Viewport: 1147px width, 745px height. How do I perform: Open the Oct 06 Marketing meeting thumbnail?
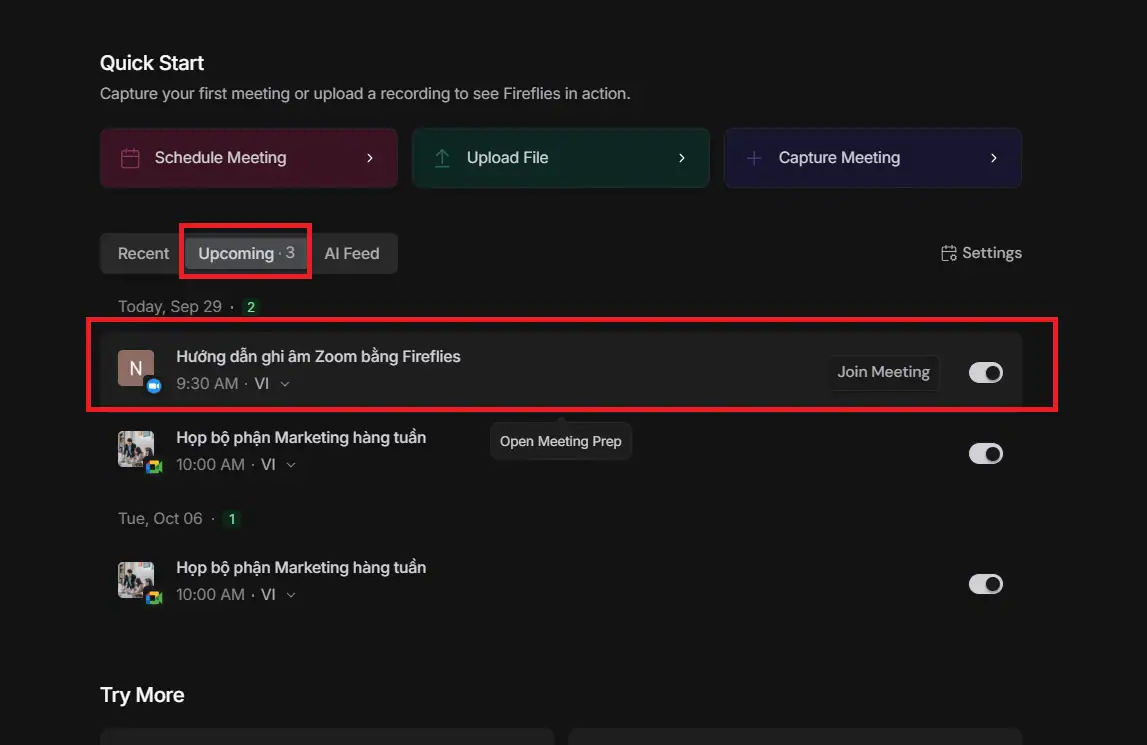click(136, 580)
